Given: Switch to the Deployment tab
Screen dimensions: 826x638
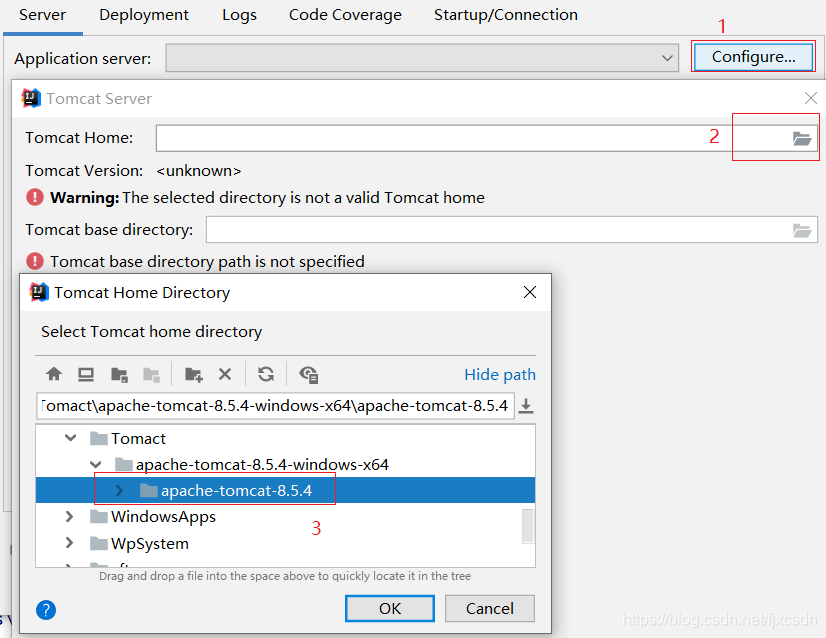Looking at the screenshot, I should click(x=144, y=15).
